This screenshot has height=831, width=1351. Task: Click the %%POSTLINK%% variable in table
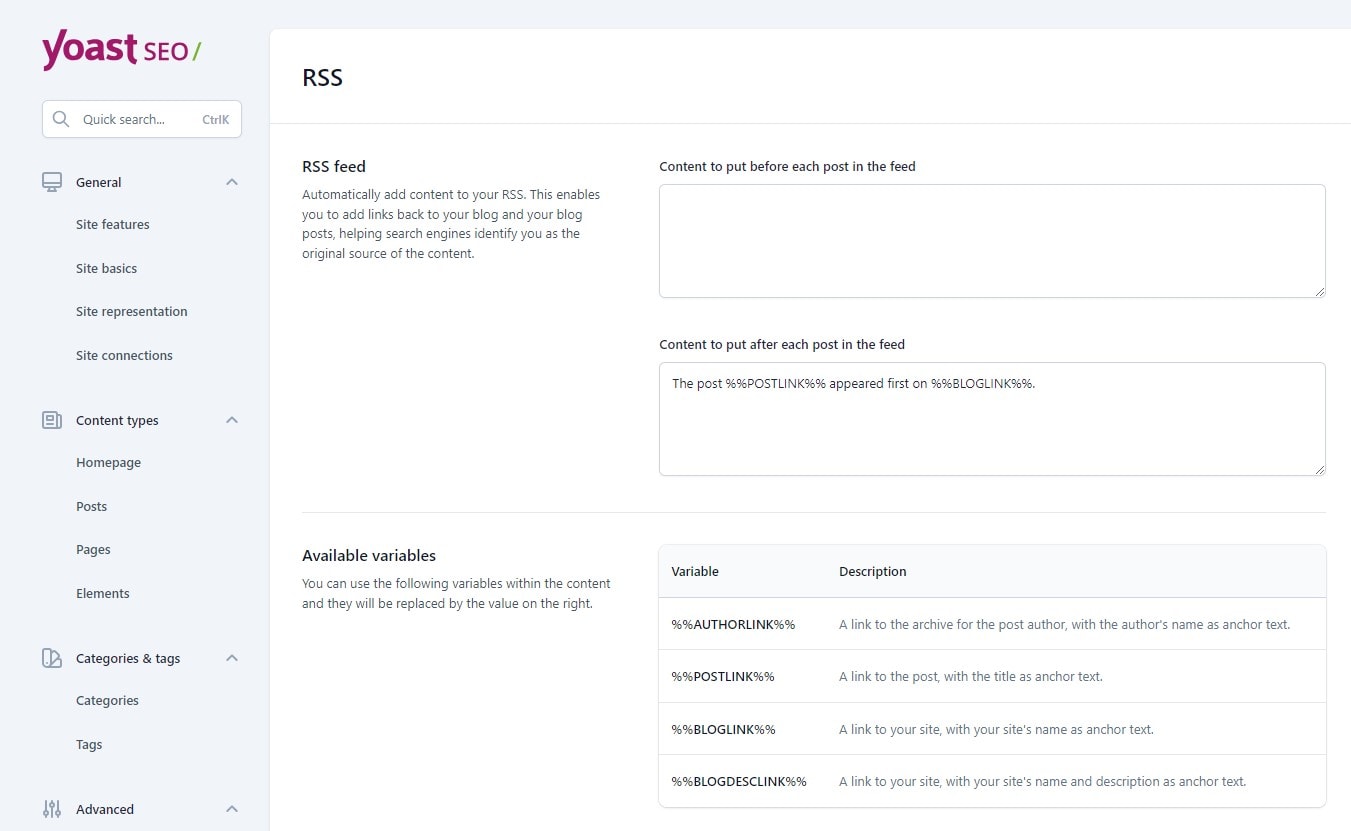pyautogui.click(x=723, y=677)
